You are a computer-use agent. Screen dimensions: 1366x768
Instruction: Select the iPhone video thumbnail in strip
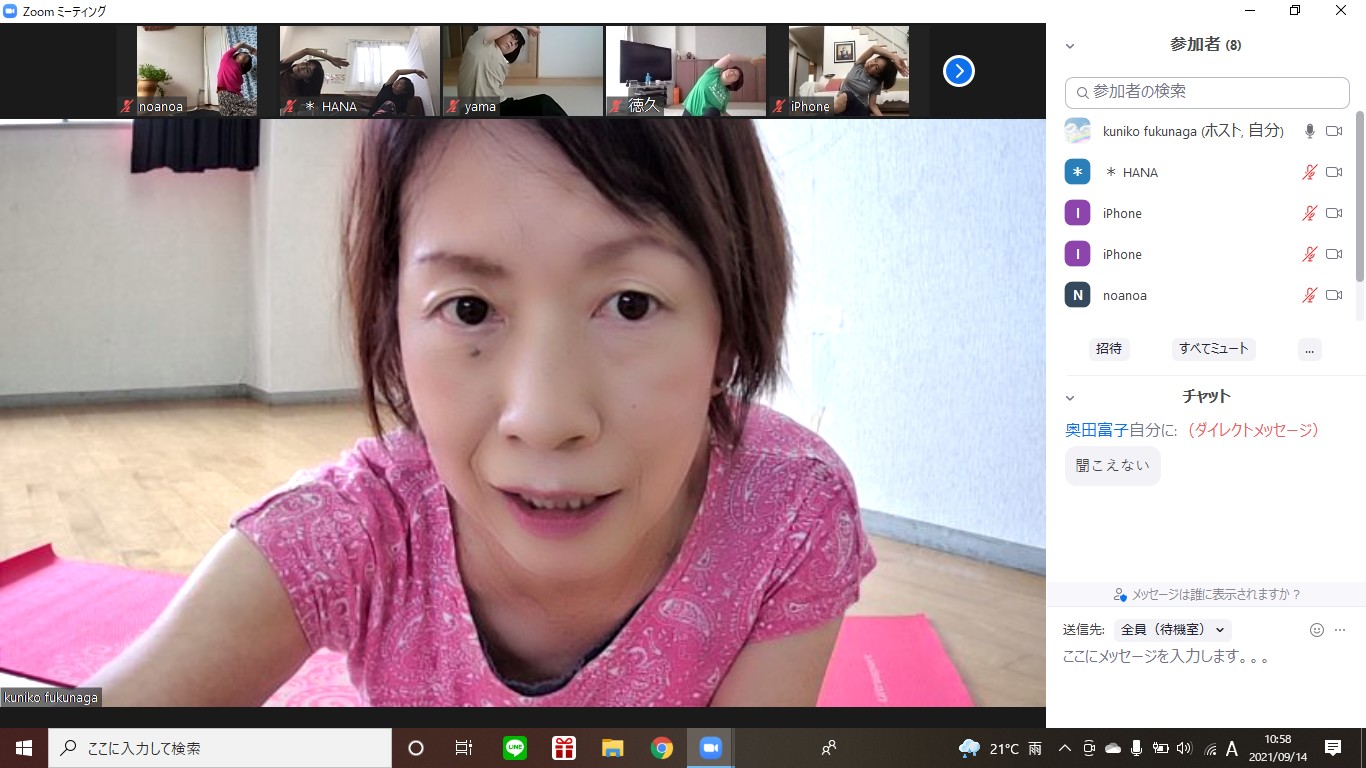849,71
